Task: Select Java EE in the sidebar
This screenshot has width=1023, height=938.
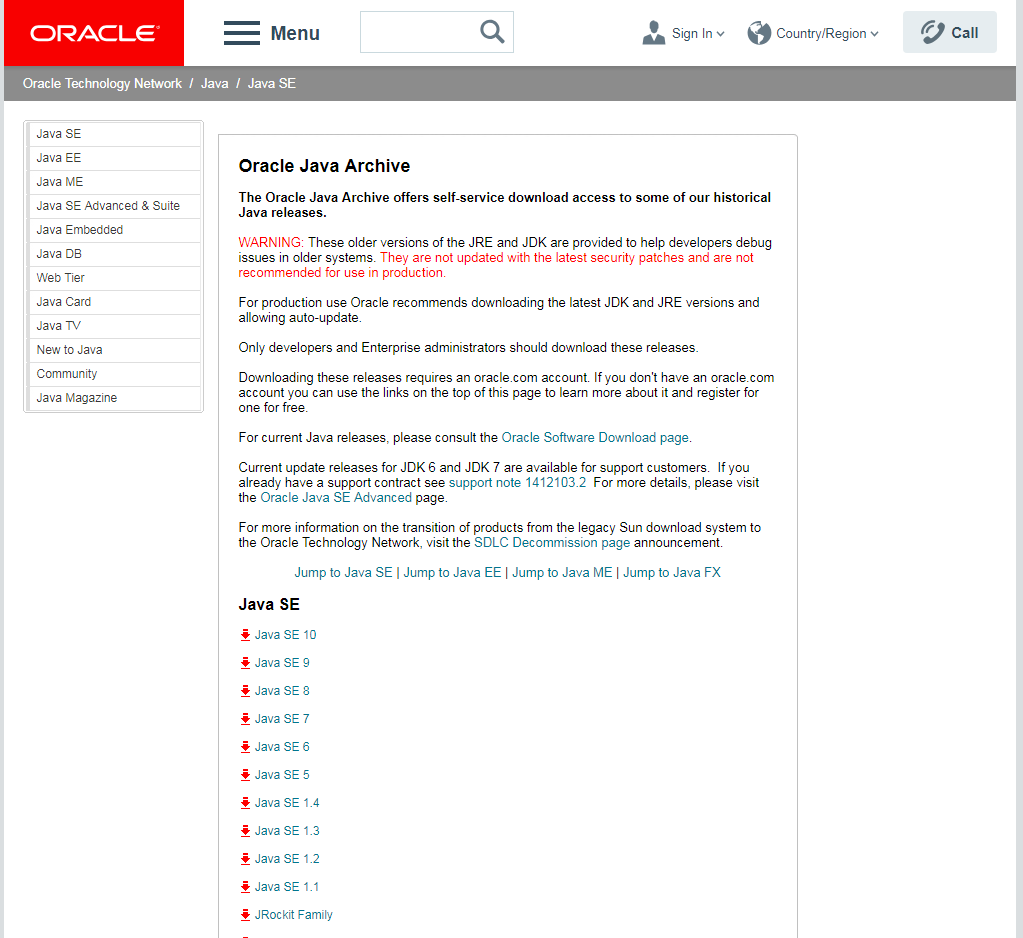Action: click(x=59, y=158)
